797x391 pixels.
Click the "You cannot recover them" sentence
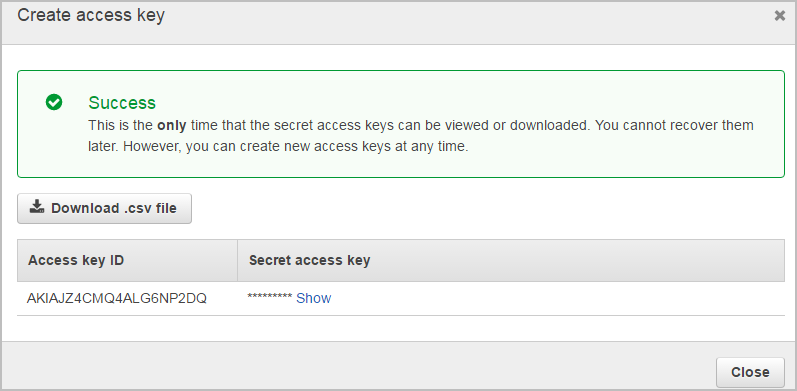click(x=674, y=125)
